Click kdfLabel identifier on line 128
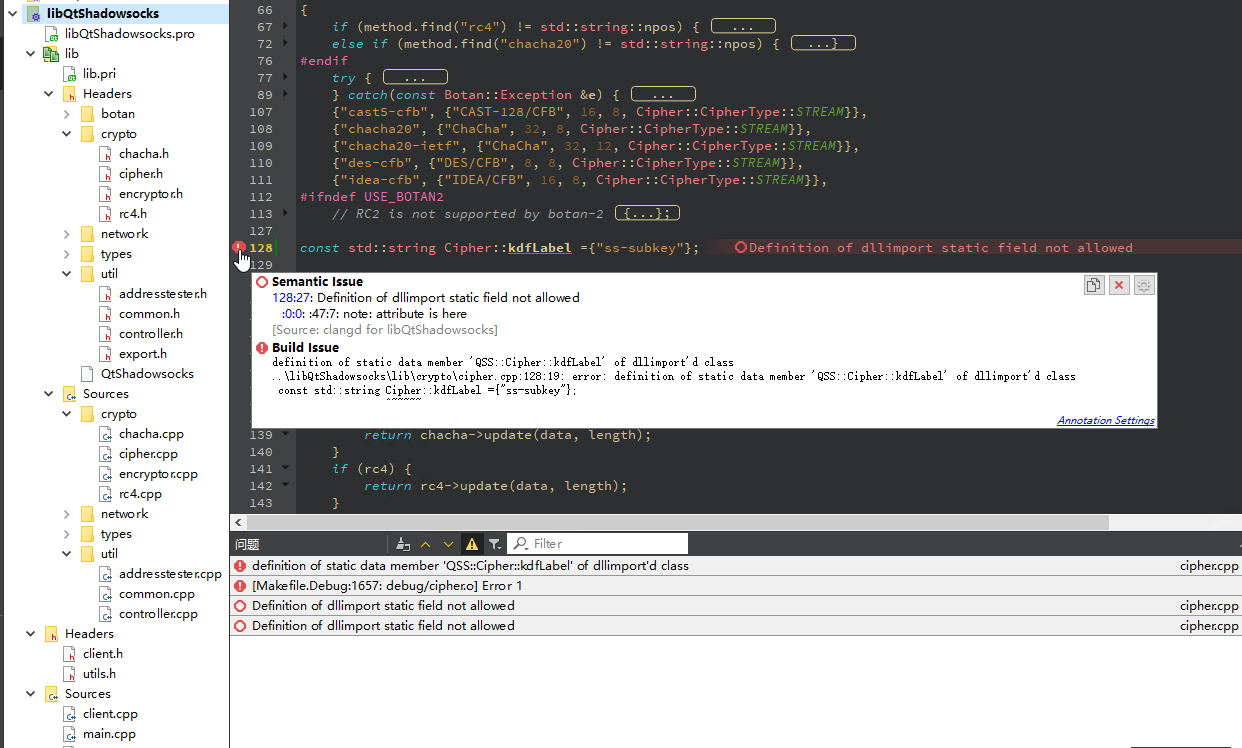The height and width of the screenshot is (748, 1242). (540, 248)
